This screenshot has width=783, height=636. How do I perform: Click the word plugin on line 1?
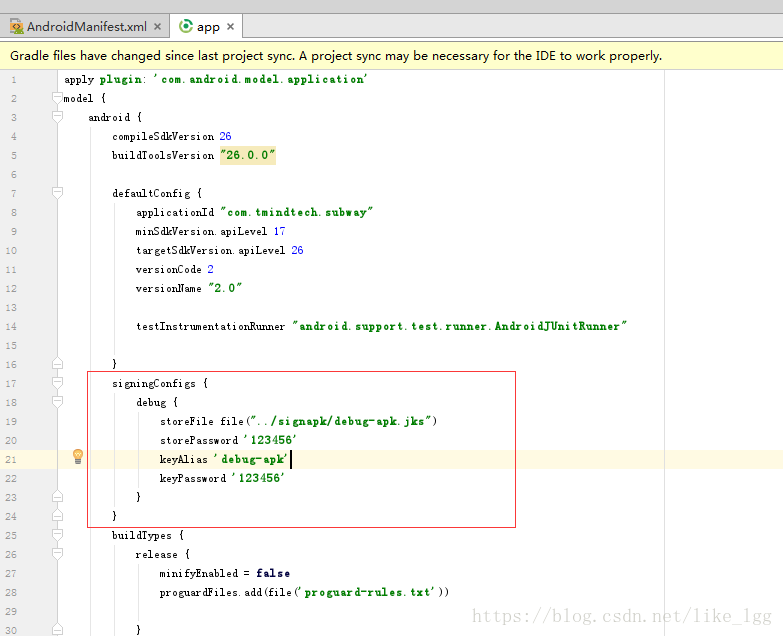tap(120, 79)
